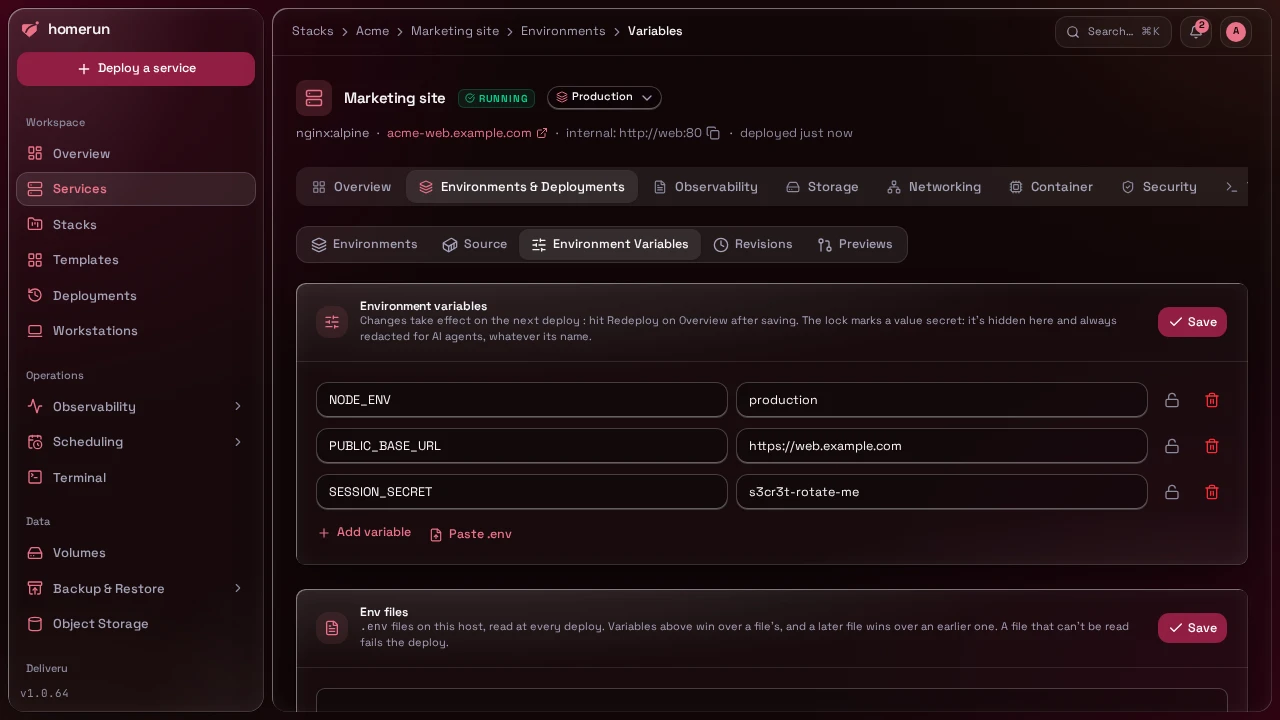Click the Marketing site server icon
This screenshot has height=720, width=1280.
tap(314, 98)
